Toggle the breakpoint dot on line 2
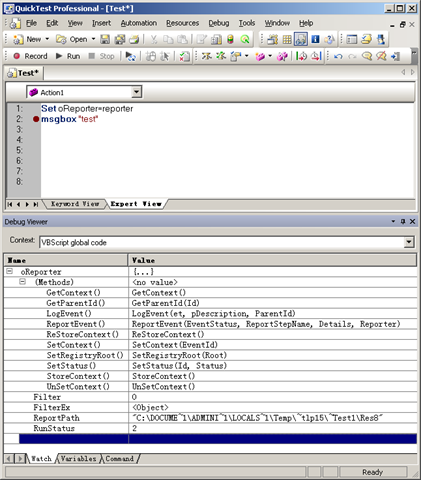The image size is (421, 480). (36, 119)
